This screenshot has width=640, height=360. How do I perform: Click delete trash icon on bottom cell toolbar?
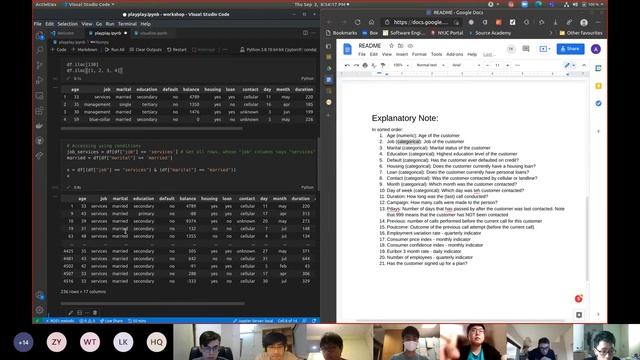tap(95, 313)
